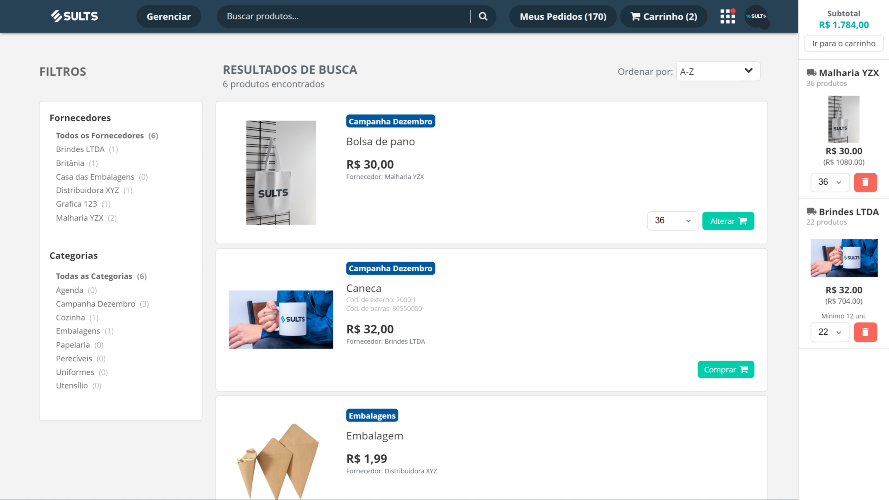Open the Gerenciar menu

pyautogui.click(x=168, y=16)
